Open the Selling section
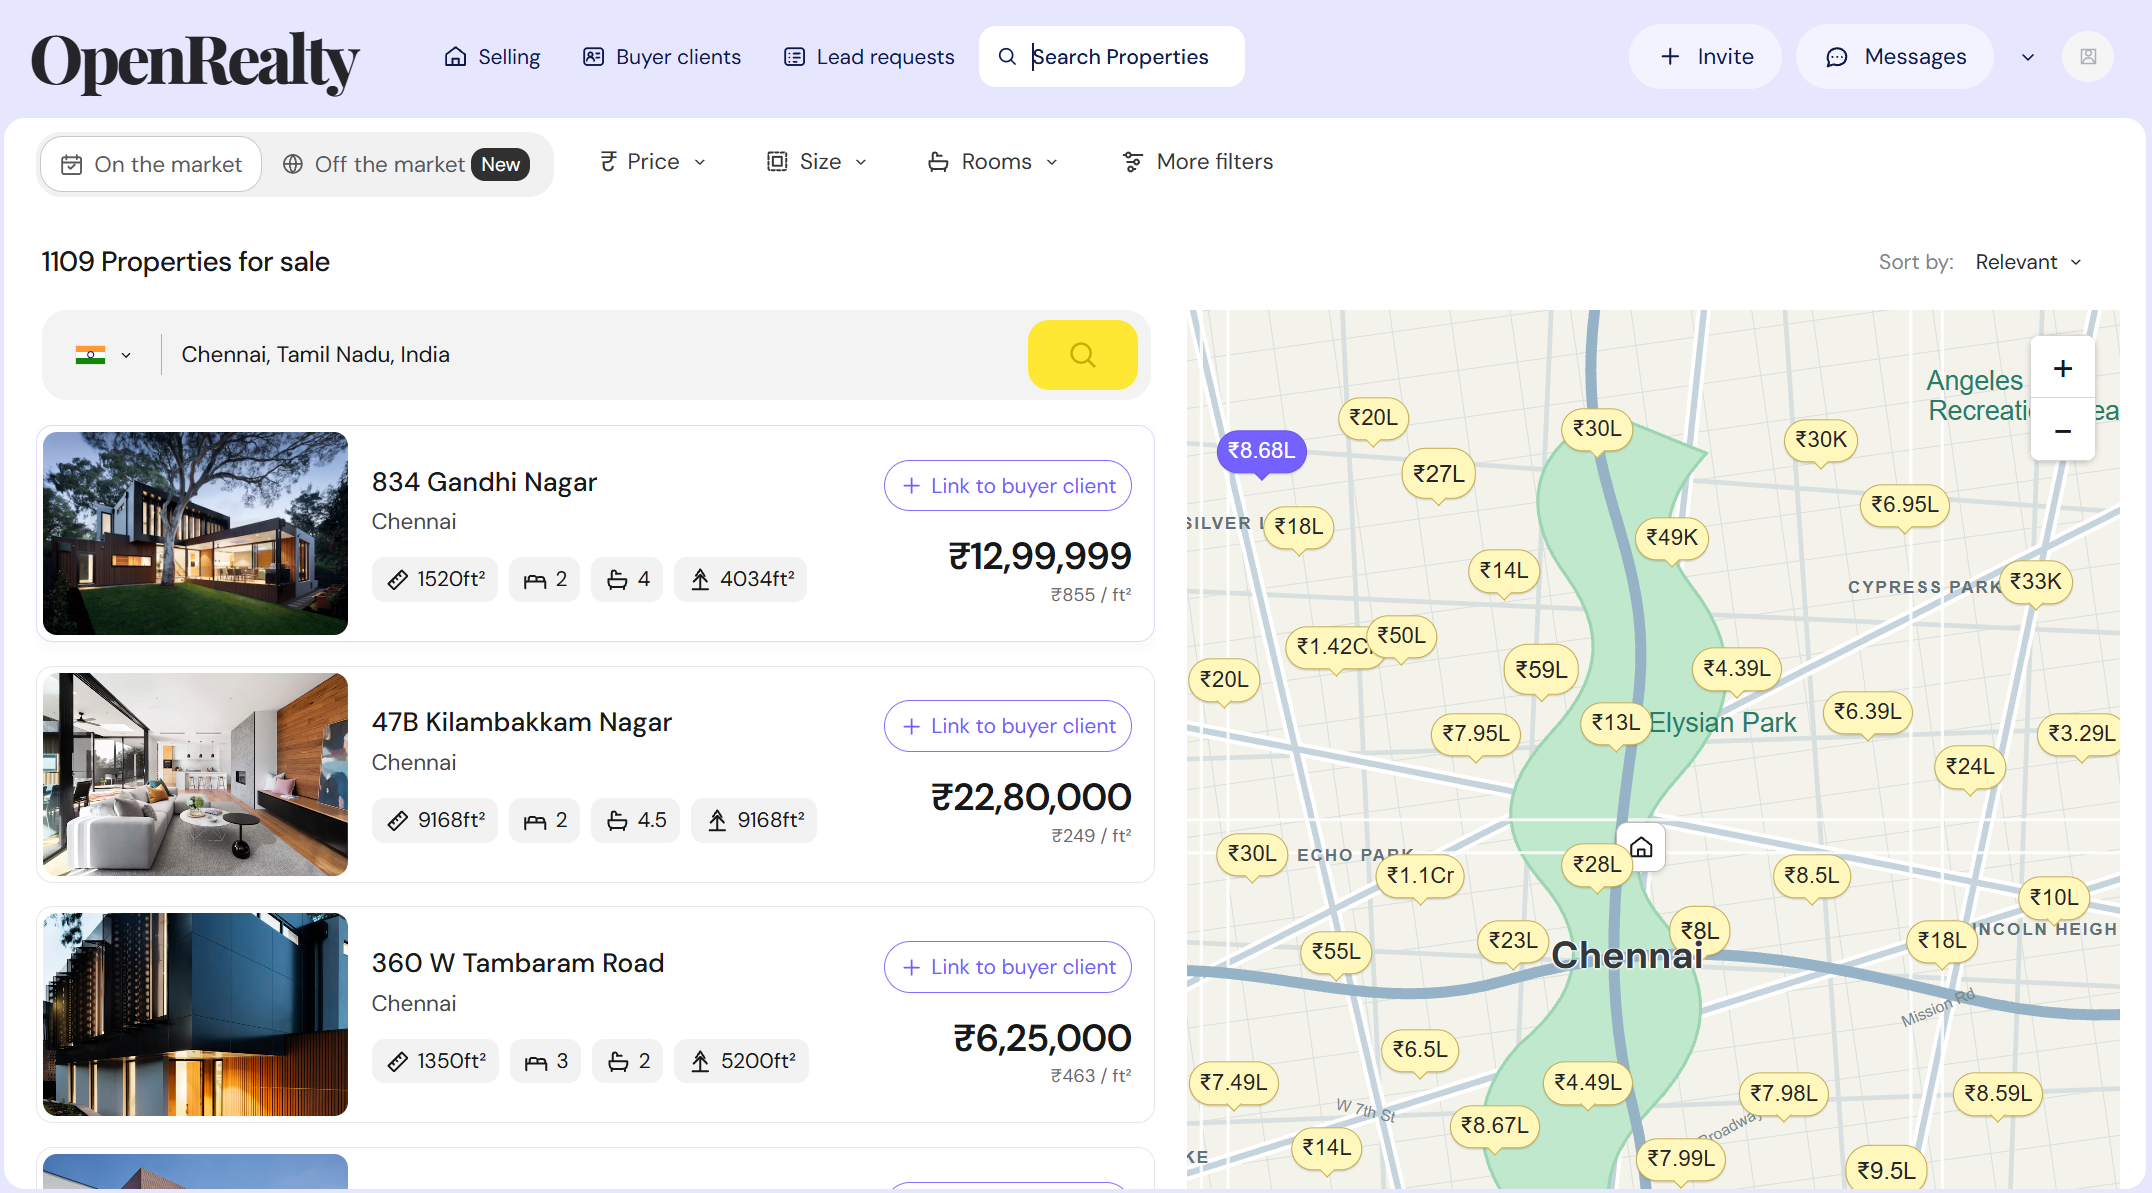Screen dimensions: 2152x1193 [492, 57]
